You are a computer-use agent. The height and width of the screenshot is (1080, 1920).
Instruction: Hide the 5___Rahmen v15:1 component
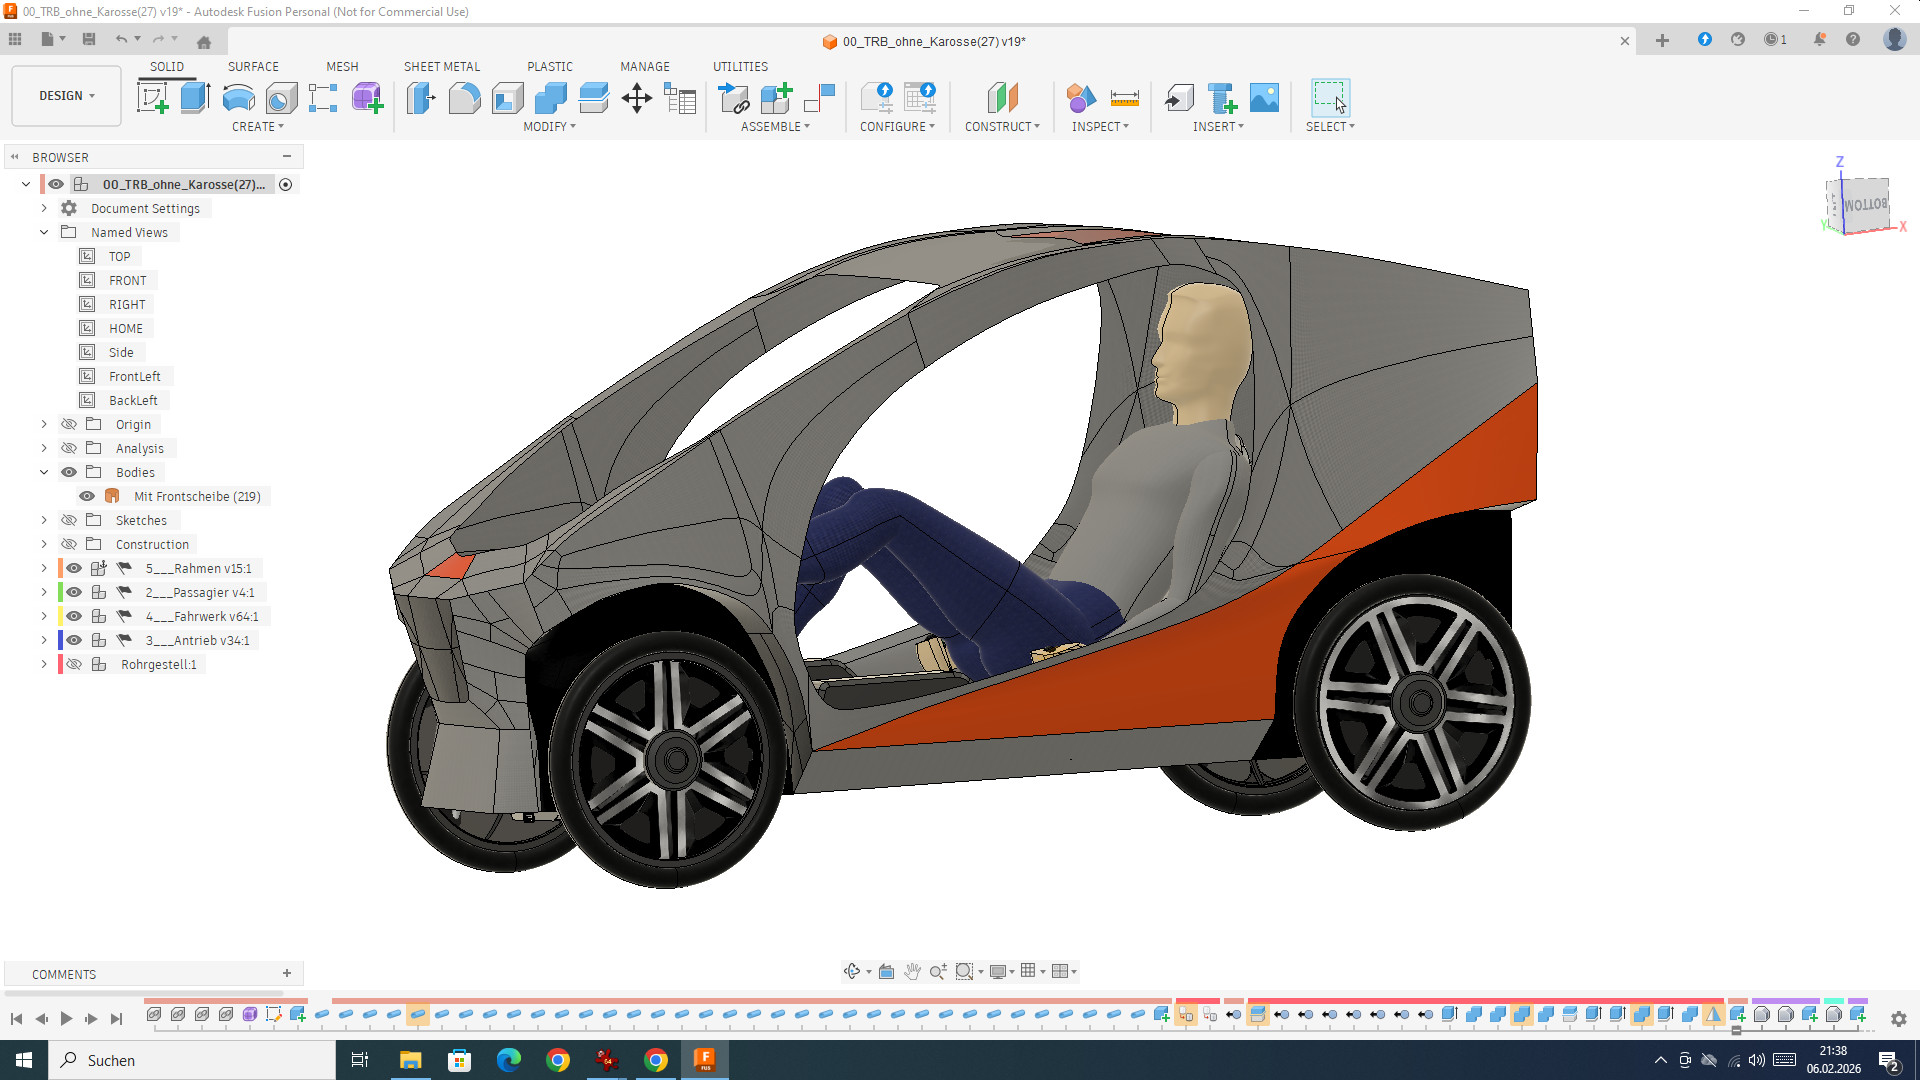(x=74, y=568)
